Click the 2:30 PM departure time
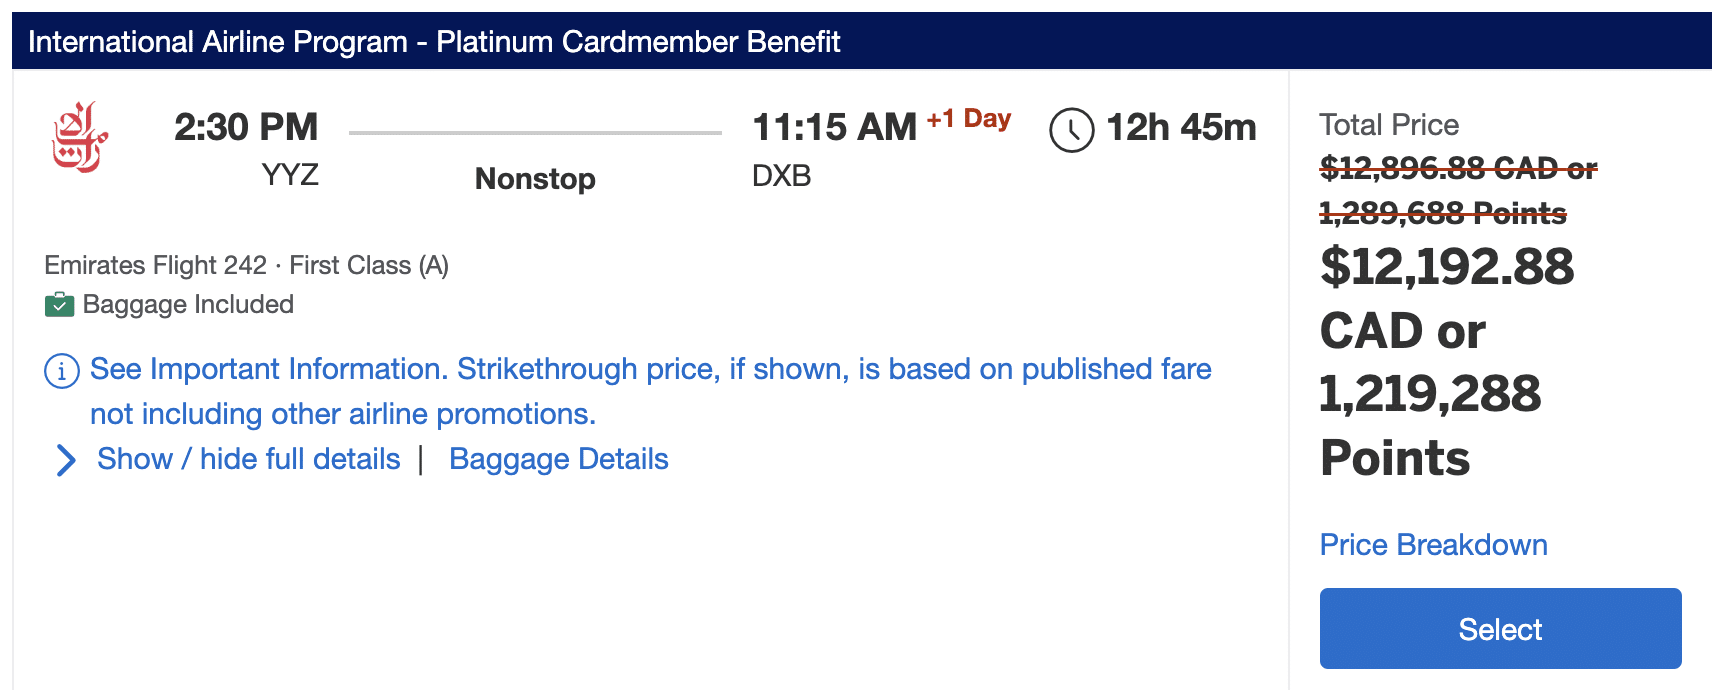Image resolution: width=1712 pixels, height=690 pixels. (x=246, y=127)
